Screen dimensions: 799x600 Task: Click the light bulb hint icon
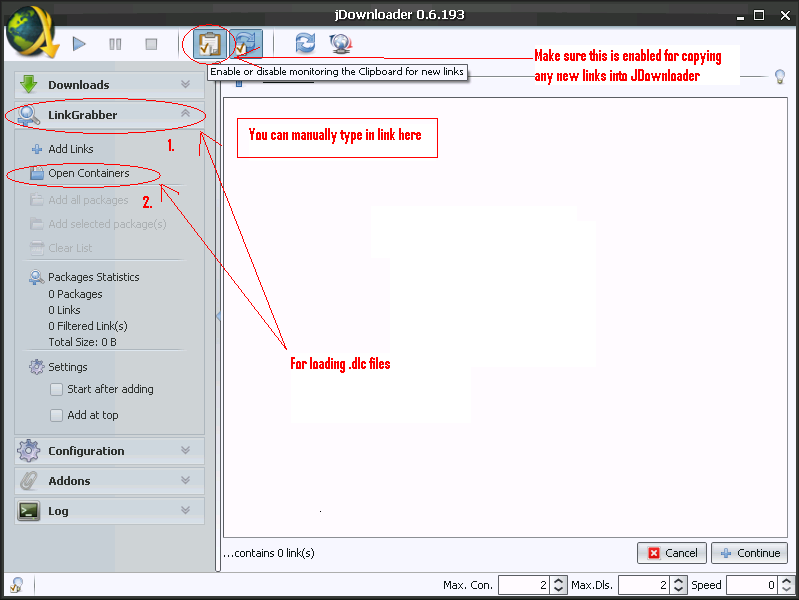click(780, 76)
